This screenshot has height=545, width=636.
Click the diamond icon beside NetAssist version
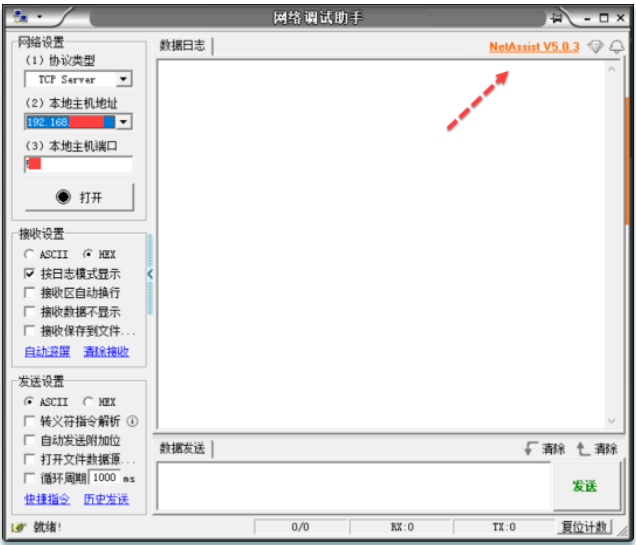click(596, 47)
